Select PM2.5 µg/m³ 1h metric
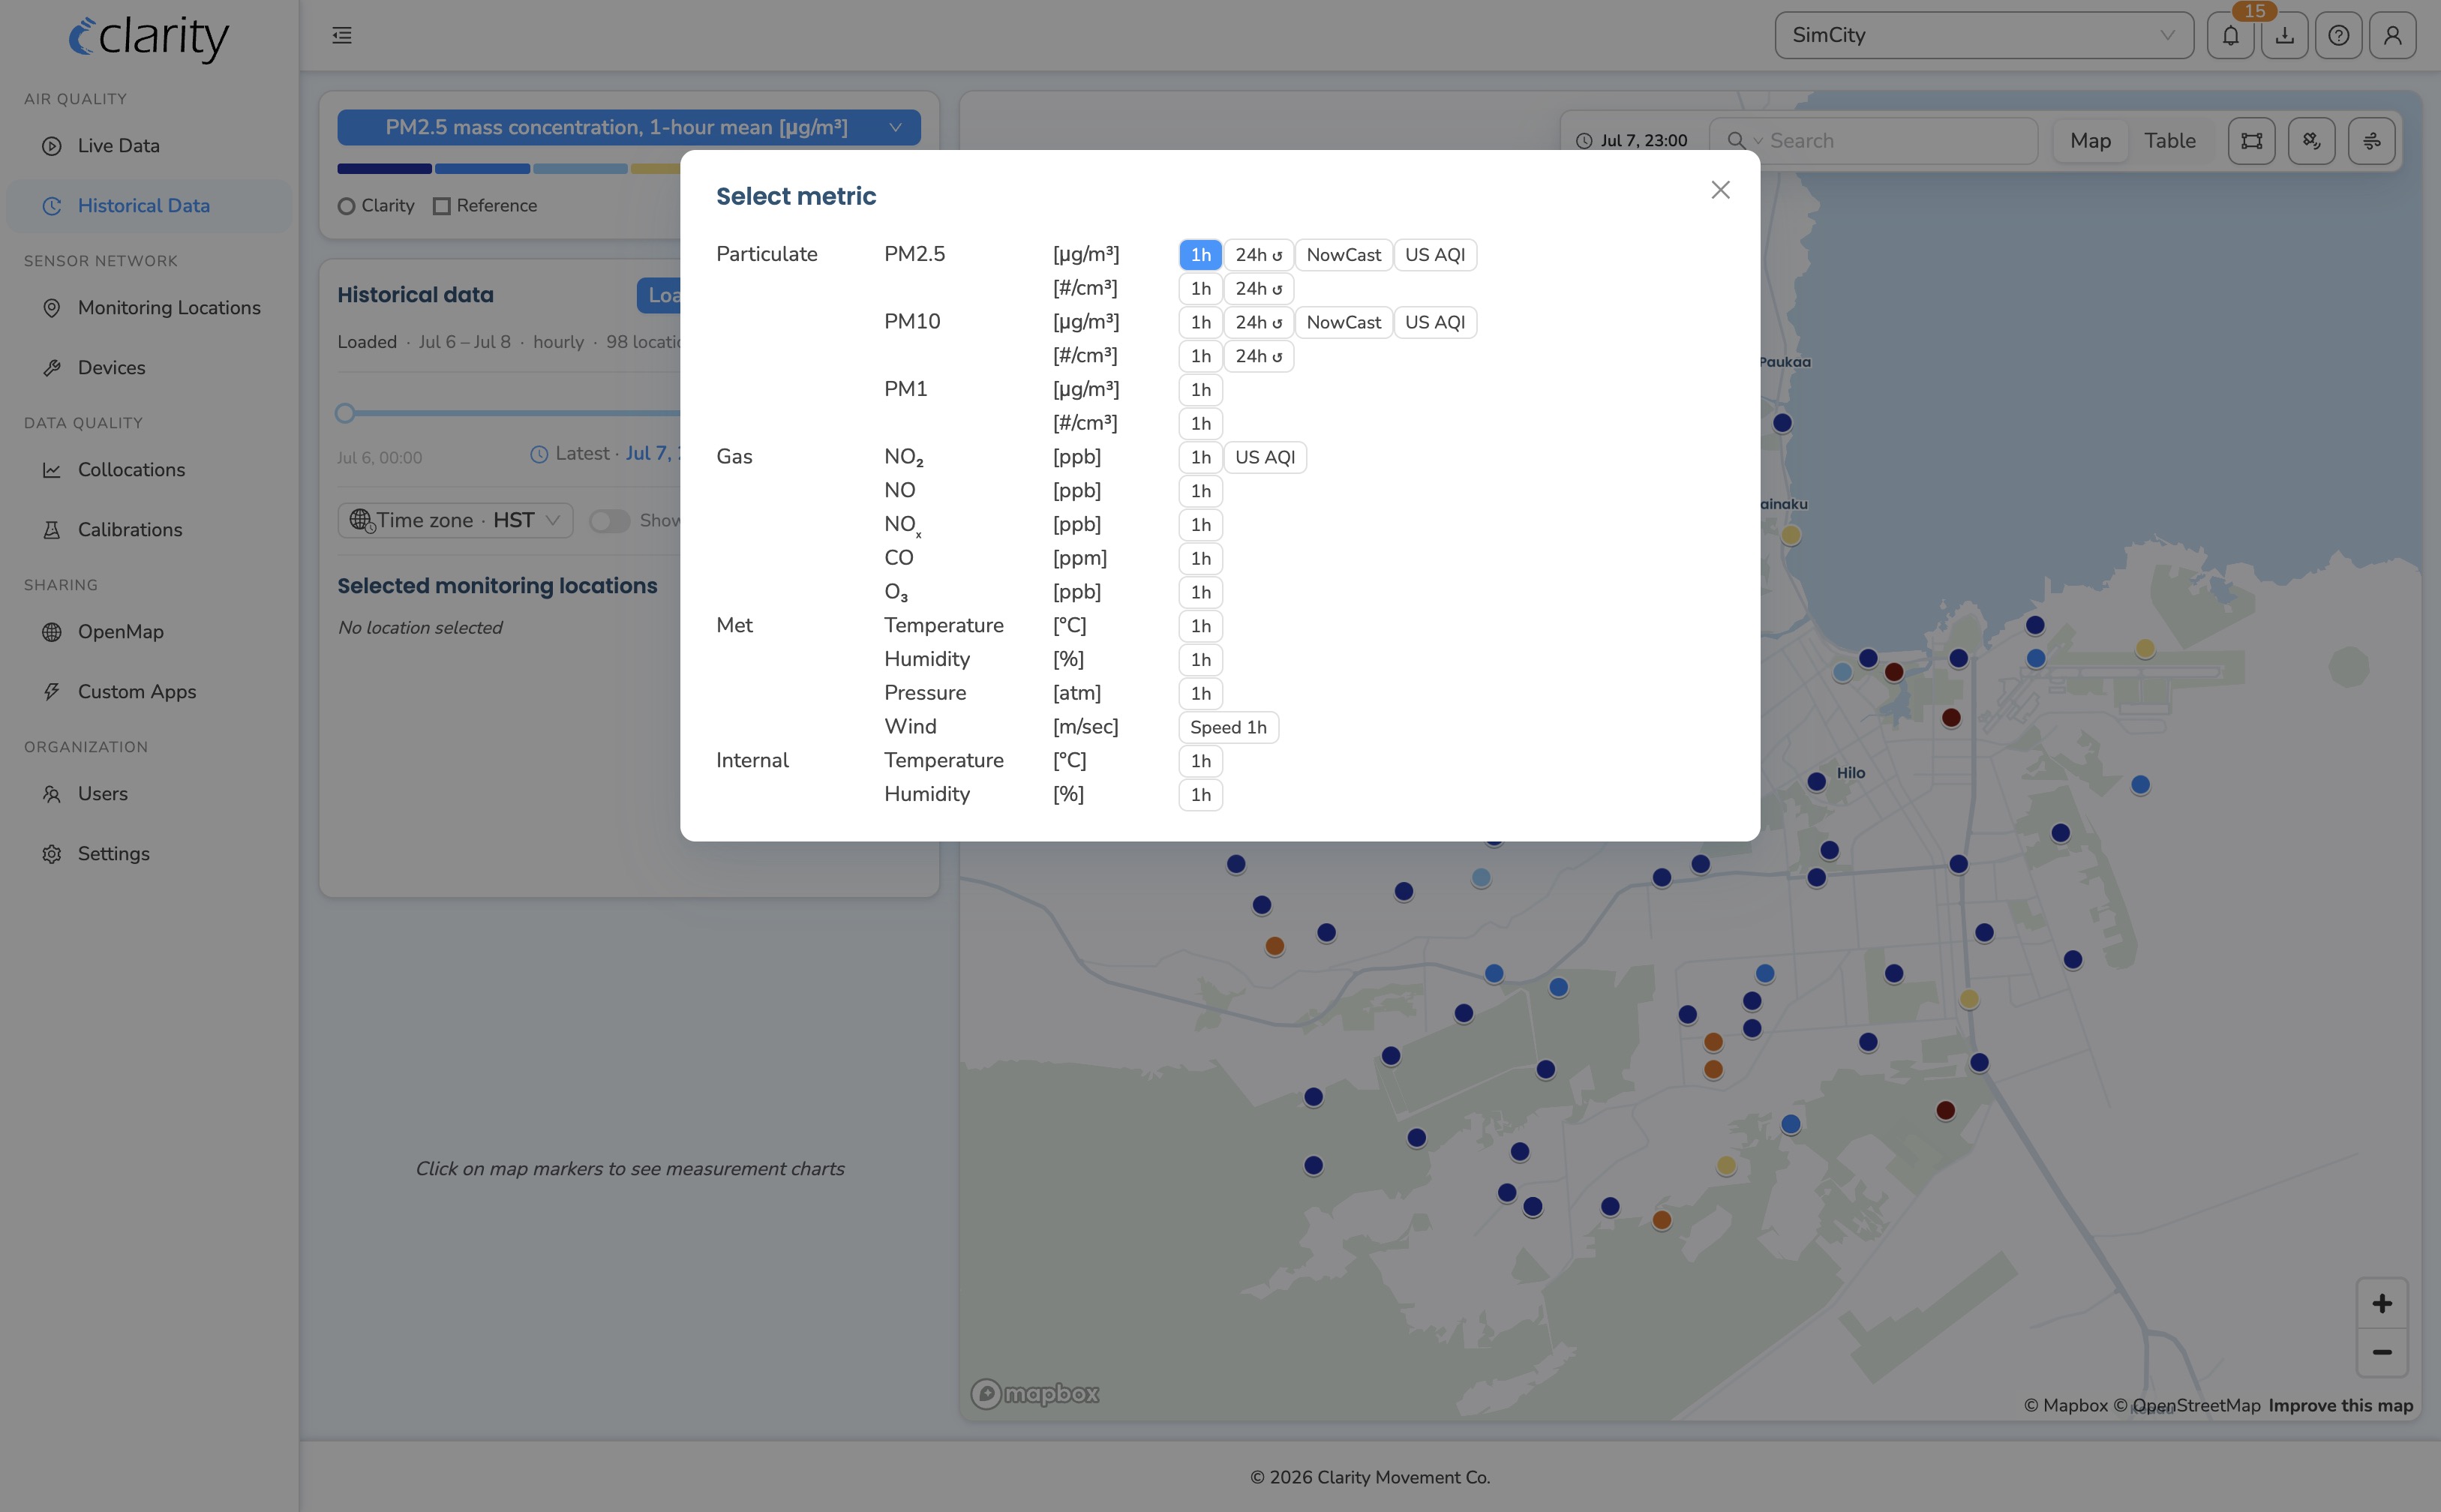The width and height of the screenshot is (2441, 1512). point(1201,255)
